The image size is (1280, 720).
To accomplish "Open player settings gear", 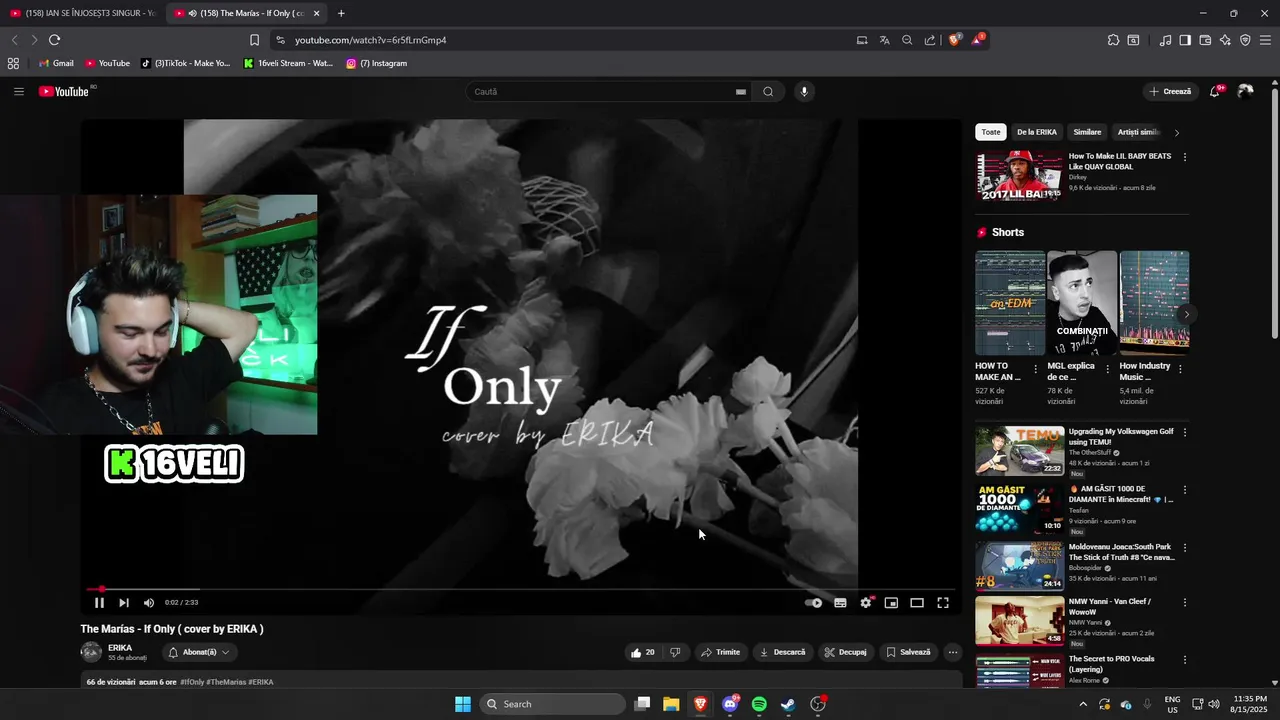I will [x=866, y=603].
